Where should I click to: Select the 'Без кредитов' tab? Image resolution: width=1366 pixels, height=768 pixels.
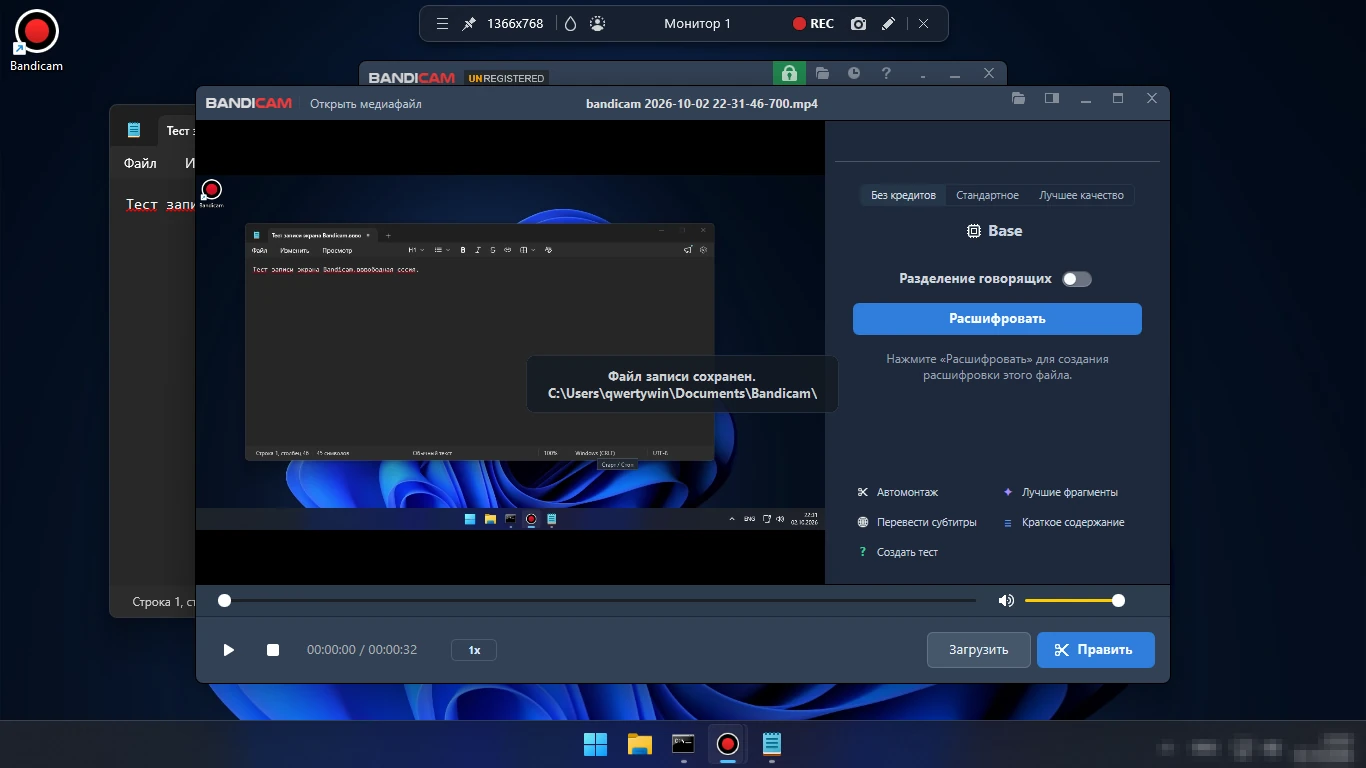(903, 195)
